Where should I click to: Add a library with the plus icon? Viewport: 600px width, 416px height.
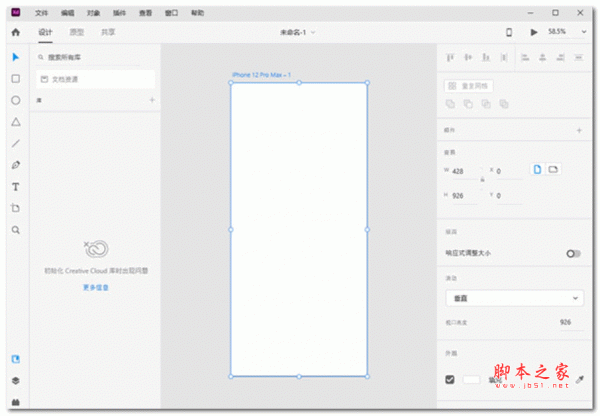click(152, 100)
